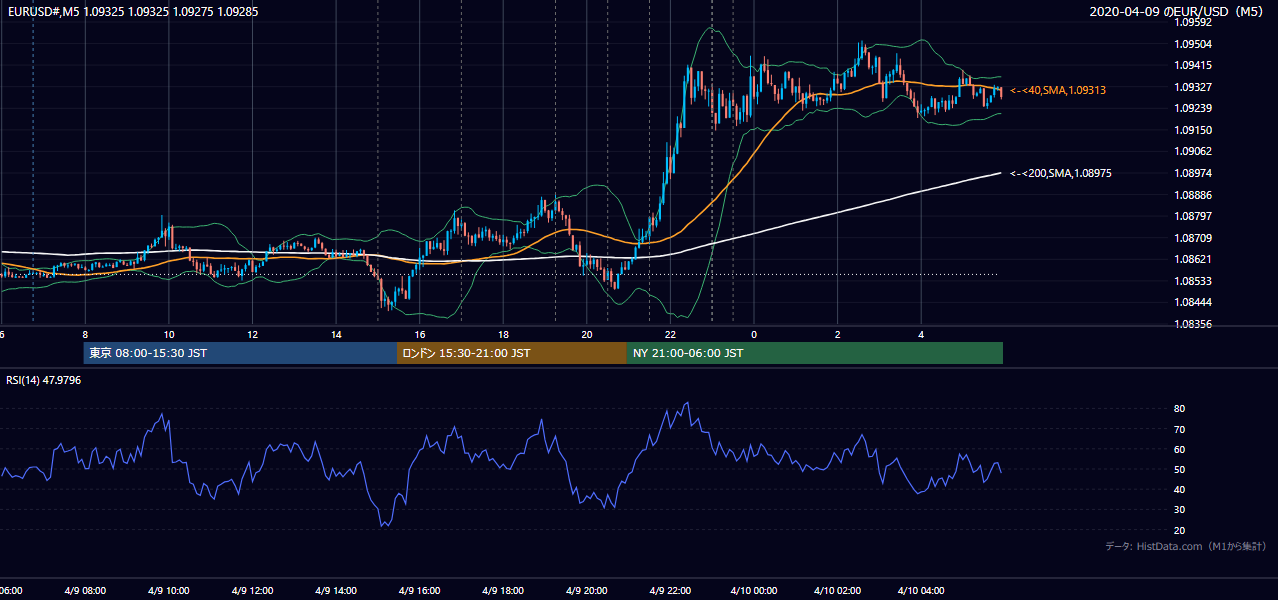Click price scale value 1.08533
The image size is (1278, 600).
pyautogui.click(x=1195, y=281)
